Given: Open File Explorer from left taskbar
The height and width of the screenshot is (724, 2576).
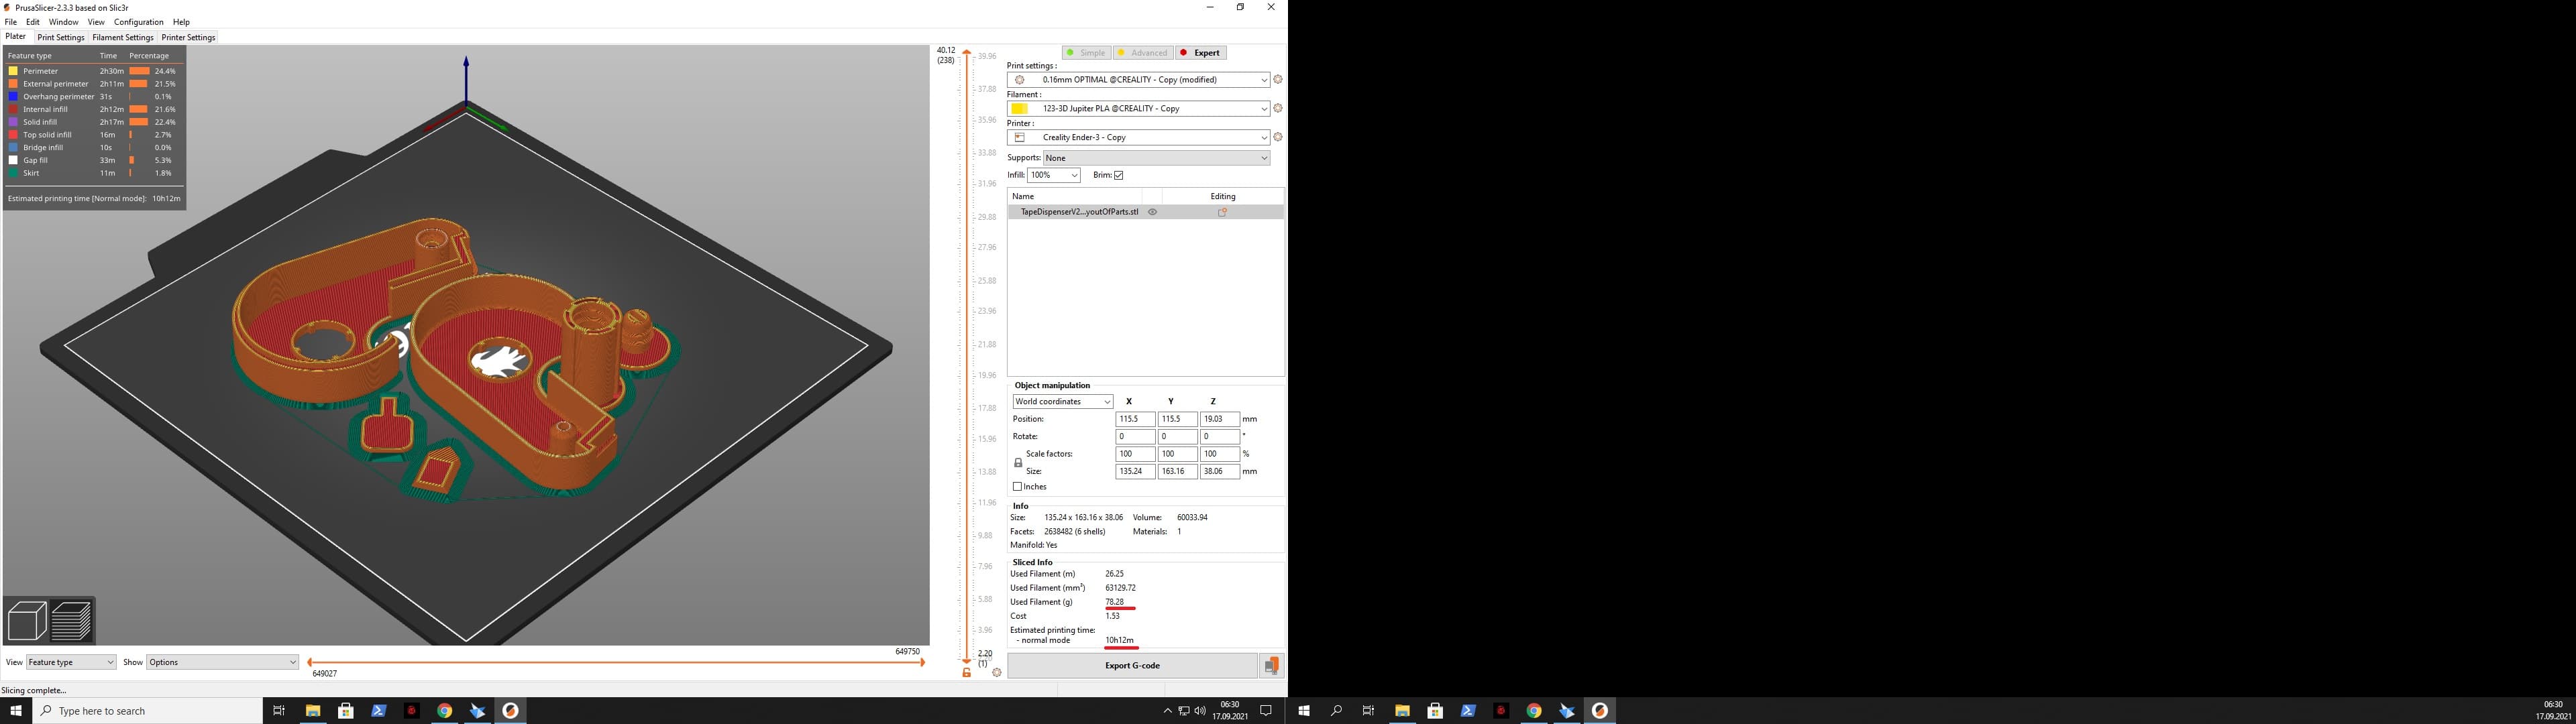Looking at the screenshot, I should [312, 711].
